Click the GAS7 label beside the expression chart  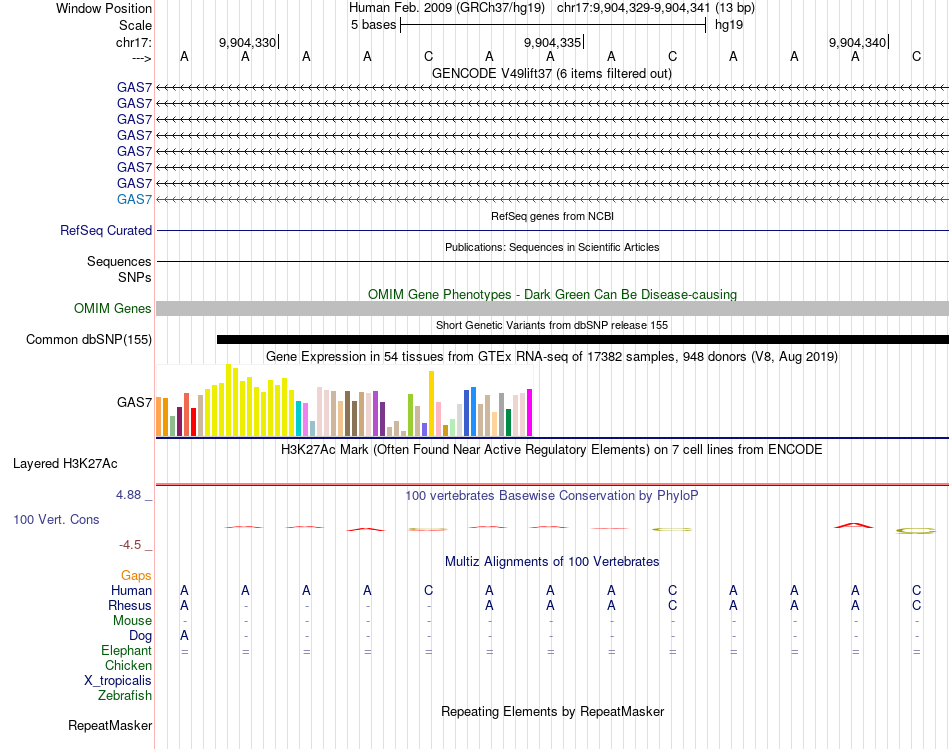(135, 402)
